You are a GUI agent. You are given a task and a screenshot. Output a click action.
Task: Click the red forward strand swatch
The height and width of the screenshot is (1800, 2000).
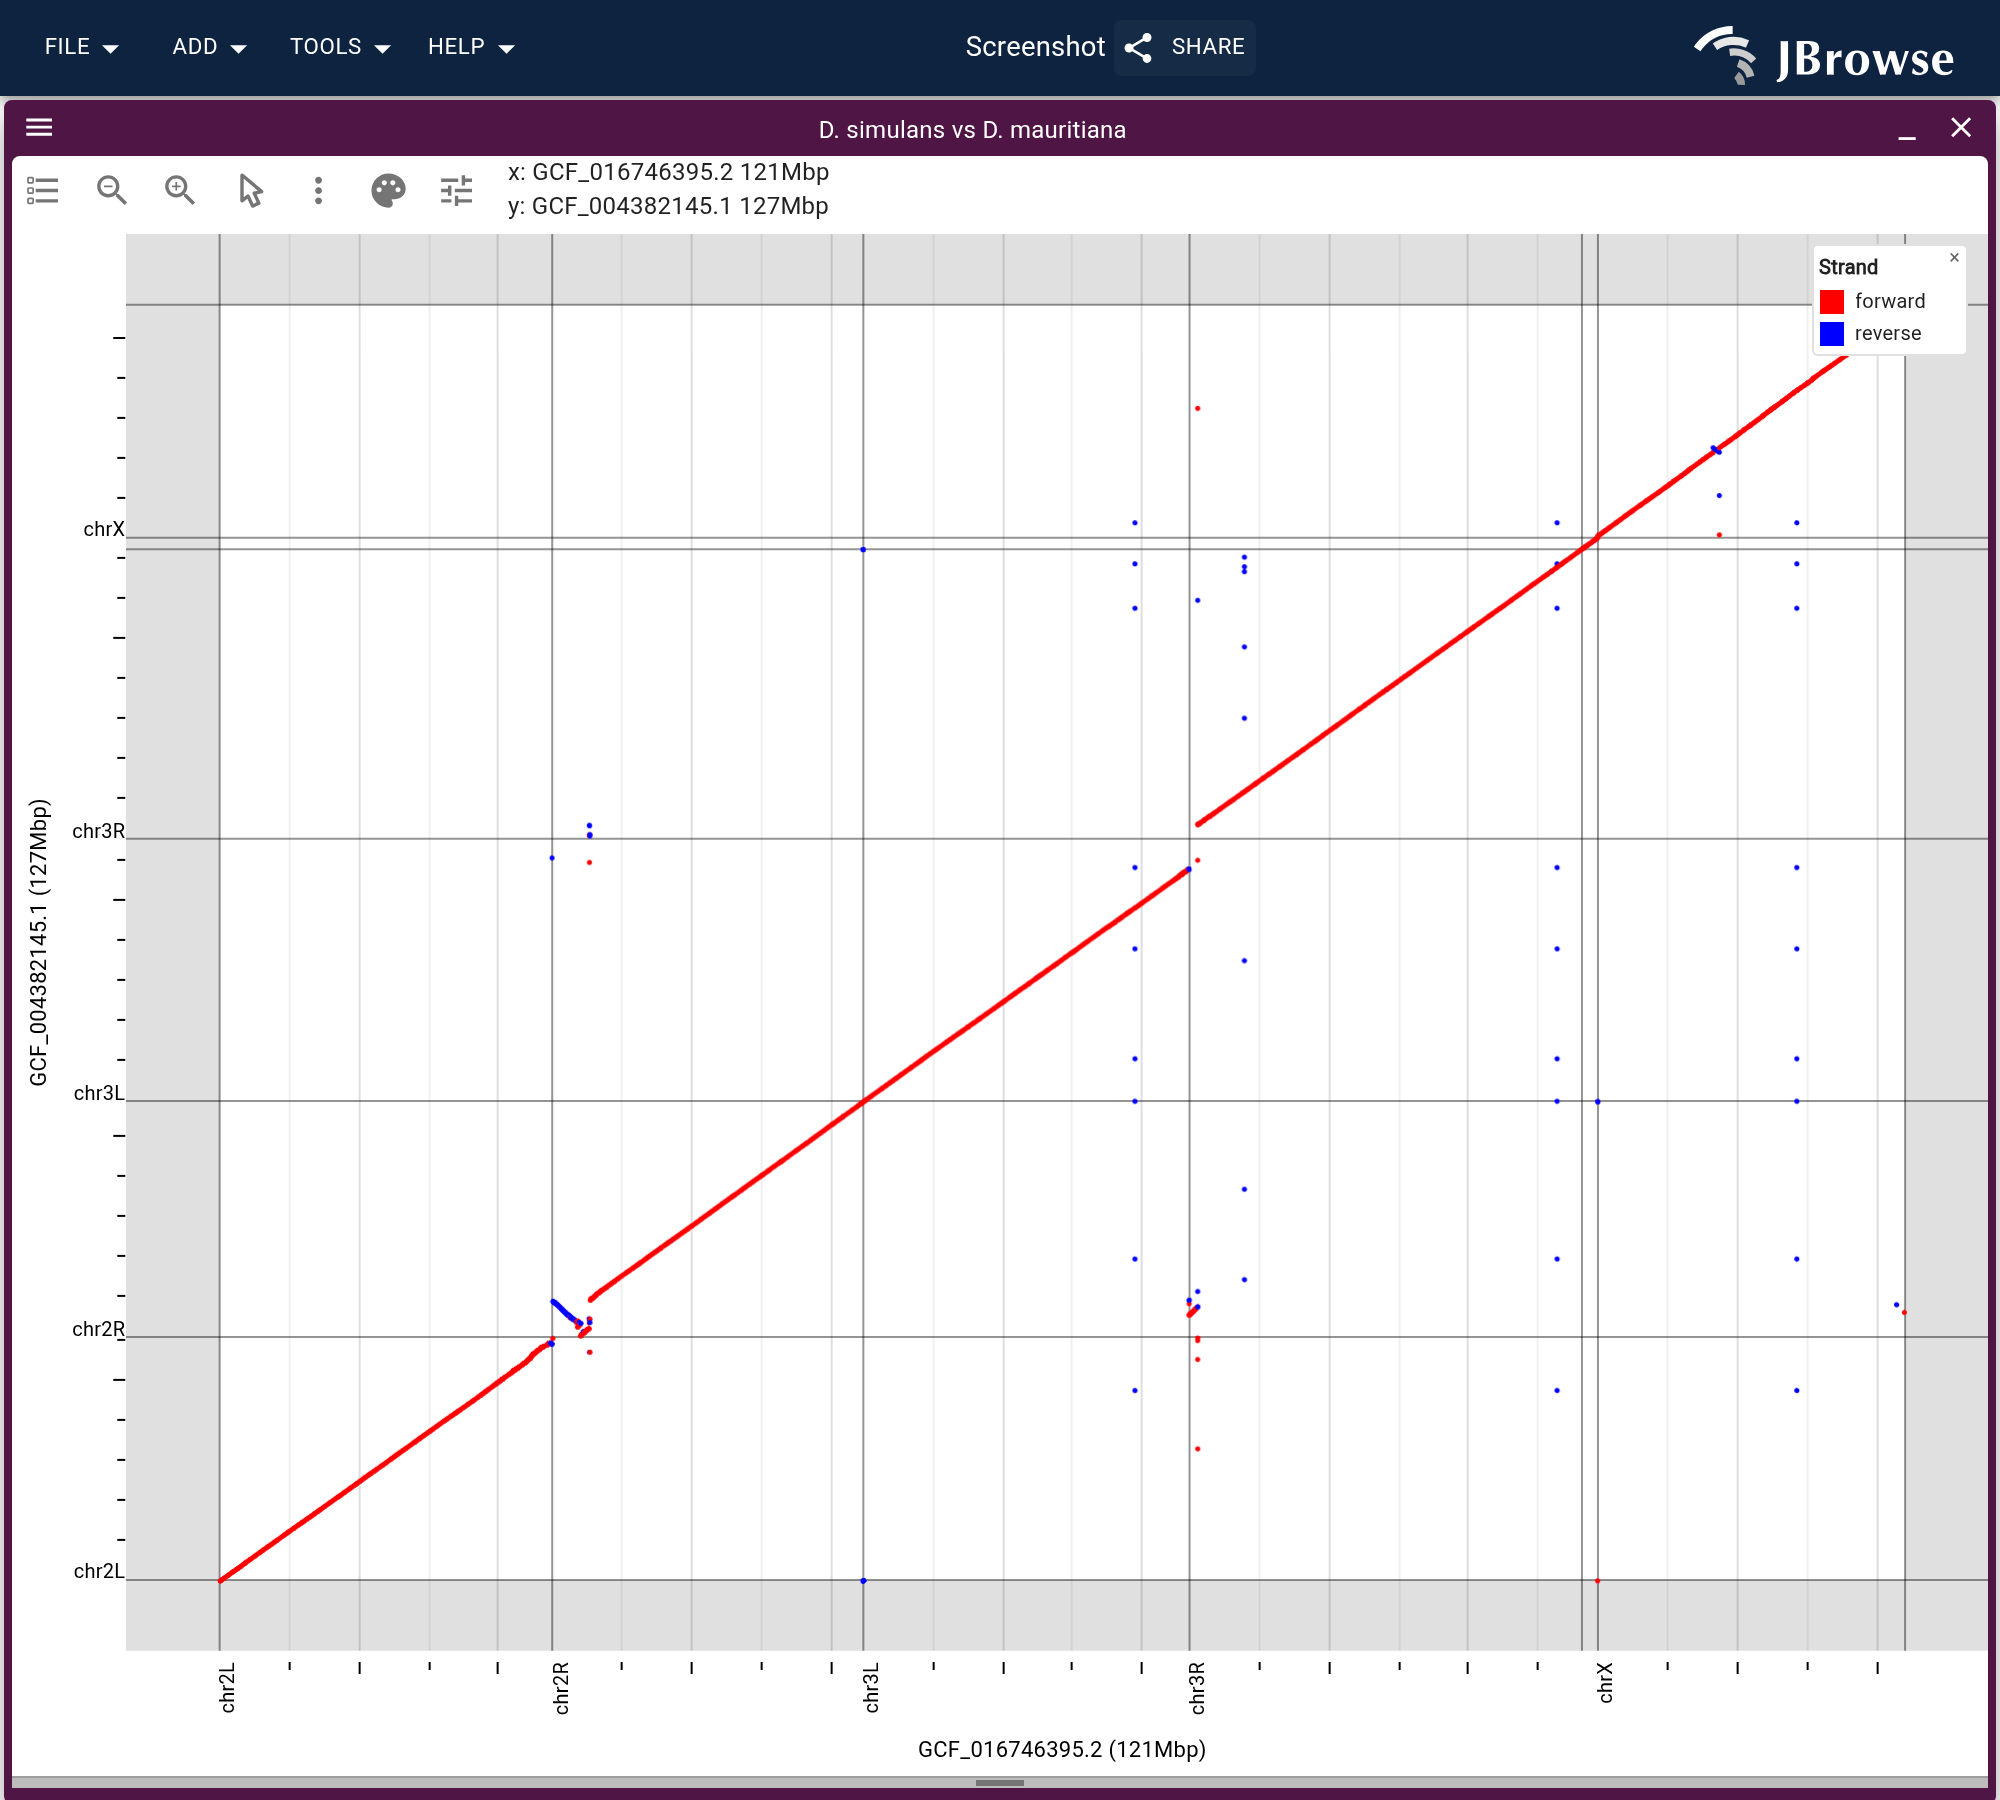point(1832,302)
